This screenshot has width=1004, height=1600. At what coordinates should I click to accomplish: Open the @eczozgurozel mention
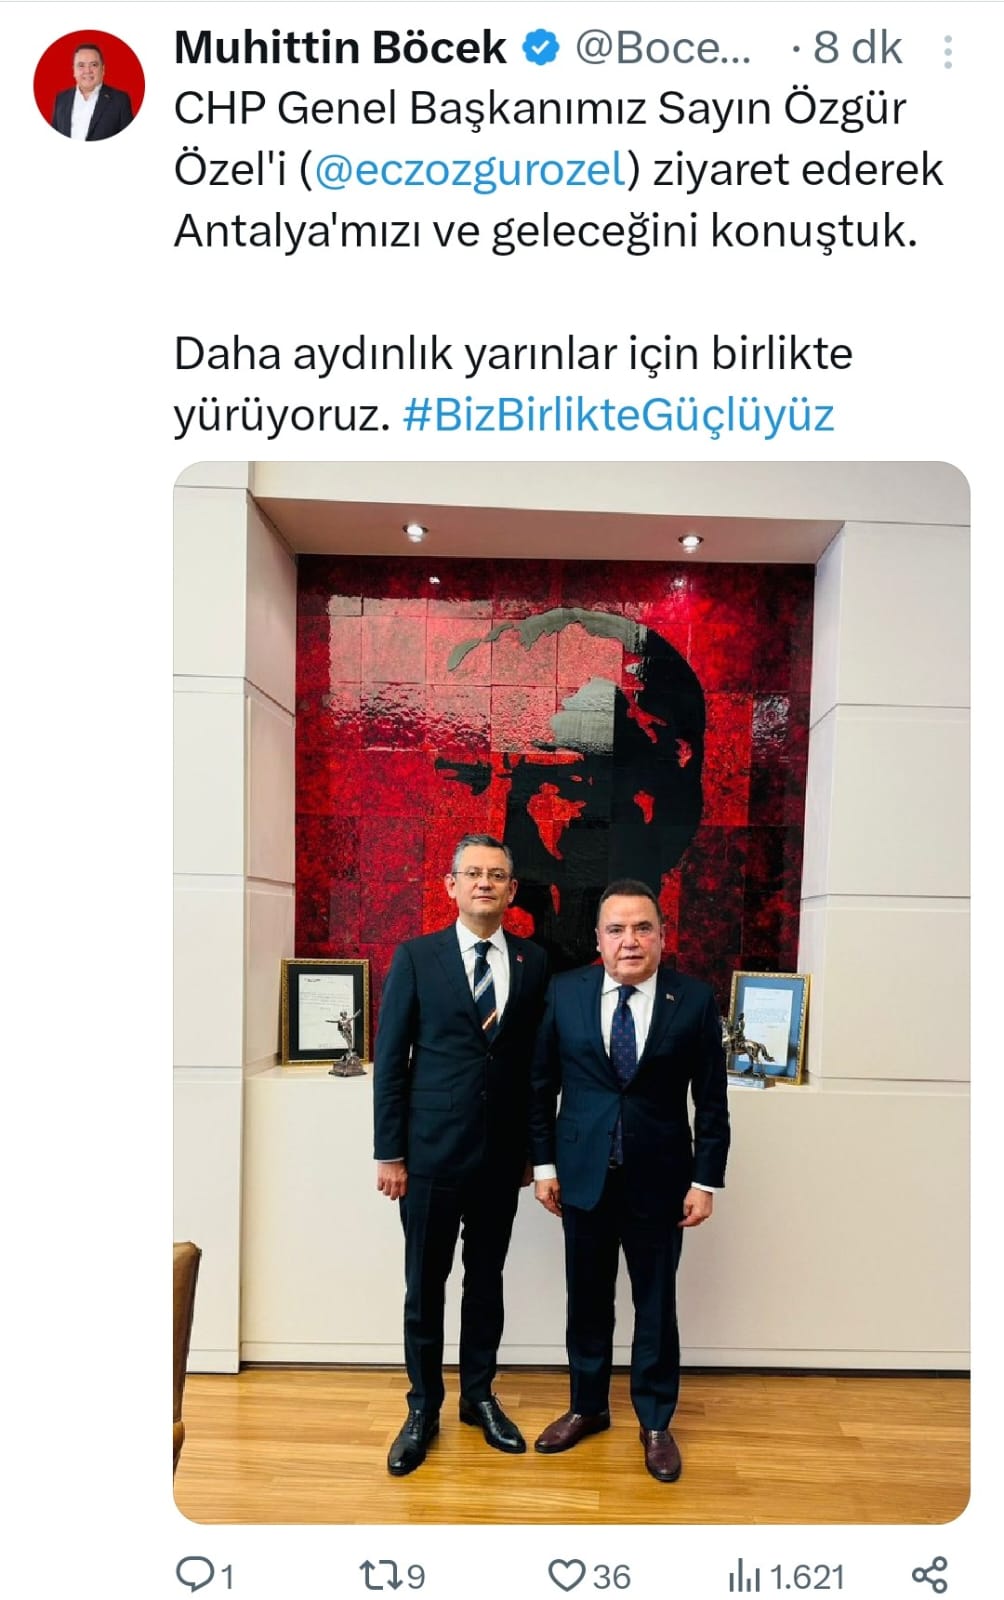(x=469, y=170)
